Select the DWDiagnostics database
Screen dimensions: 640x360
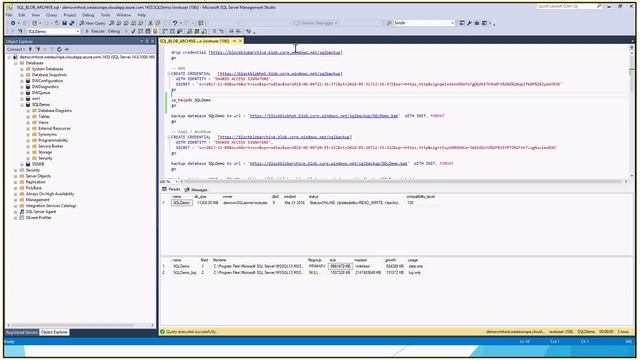pyautogui.click(x=45, y=87)
